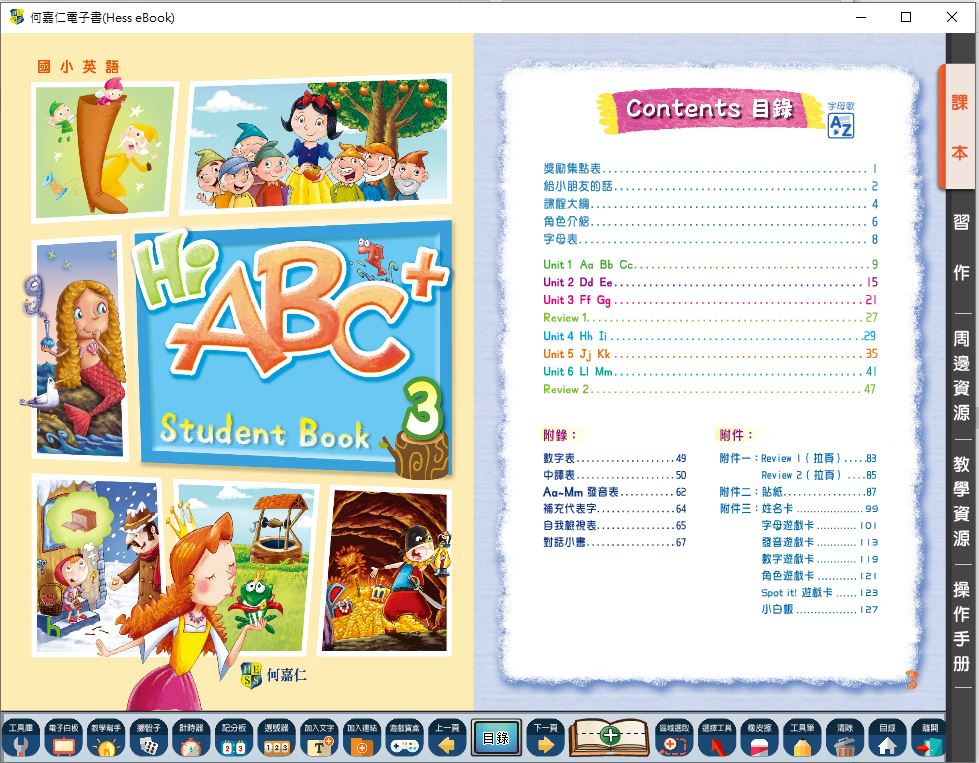Select the 區域選取 region capture tool

tap(674, 738)
